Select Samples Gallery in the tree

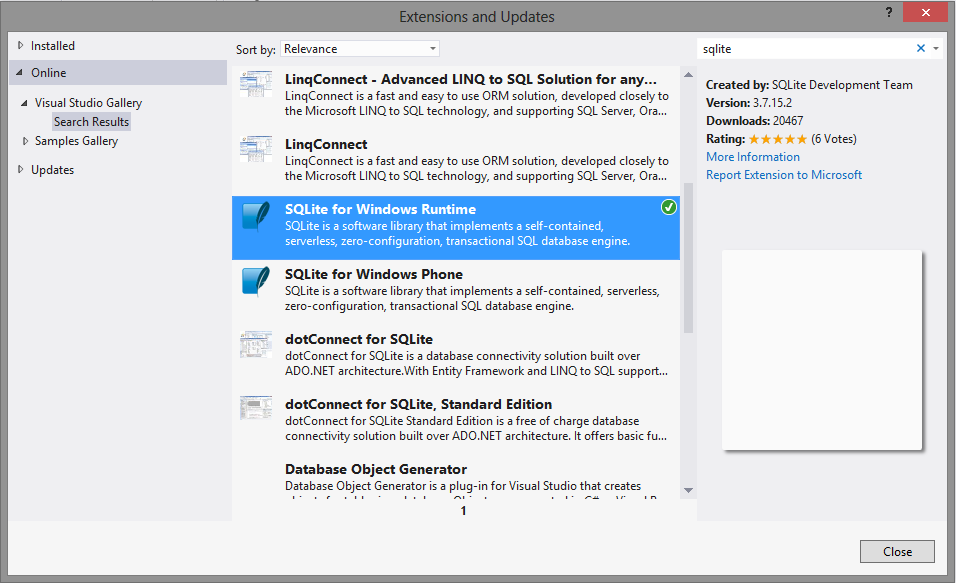pos(76,141)
